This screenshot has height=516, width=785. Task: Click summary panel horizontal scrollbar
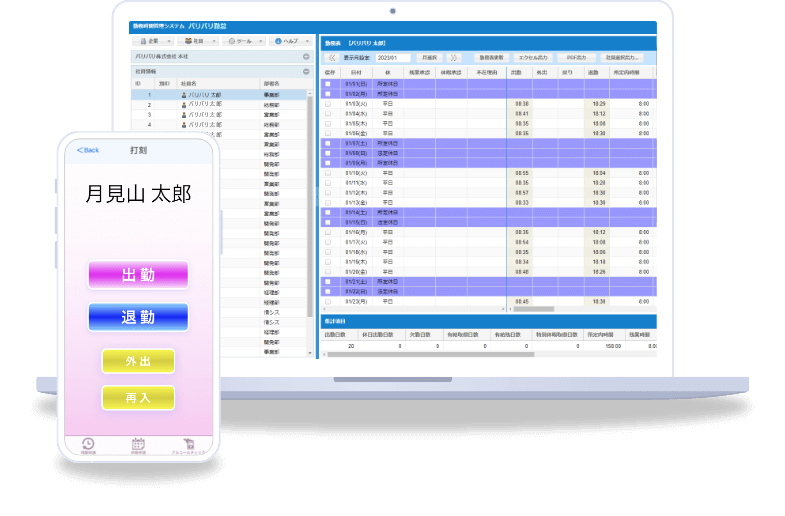(x=431, y=354)
